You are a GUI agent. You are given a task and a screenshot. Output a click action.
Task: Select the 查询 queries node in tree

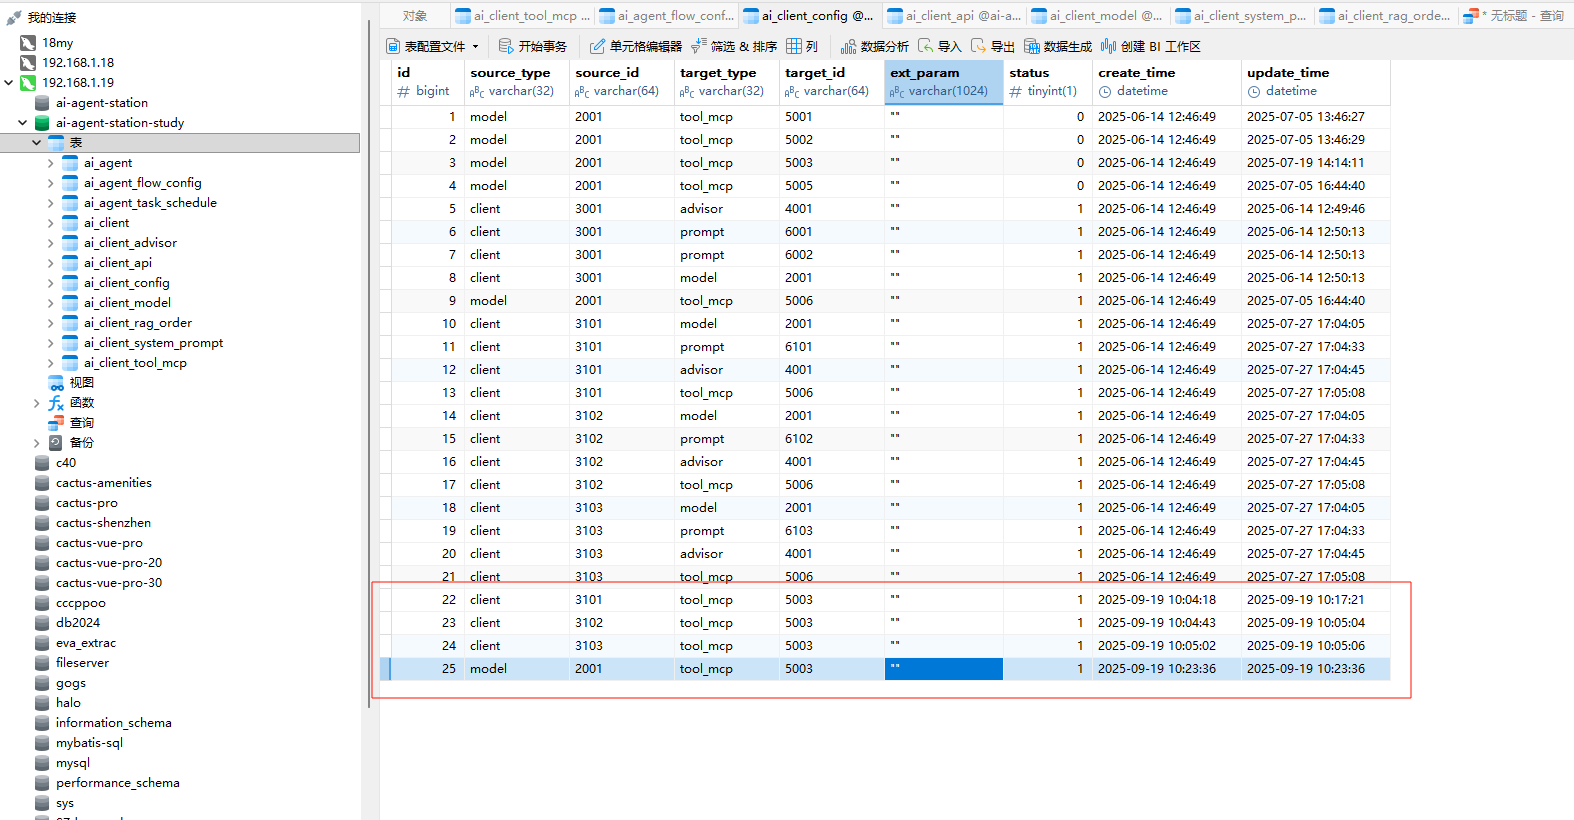[x=81, y=423]
